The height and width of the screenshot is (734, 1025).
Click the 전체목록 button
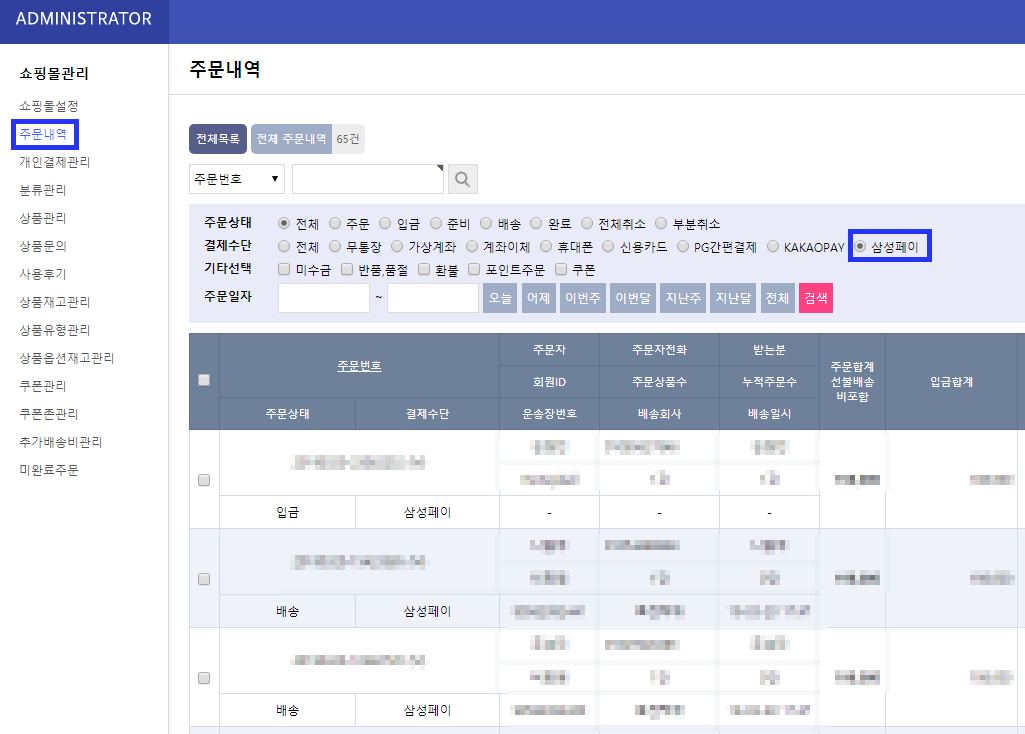[218, 139]
